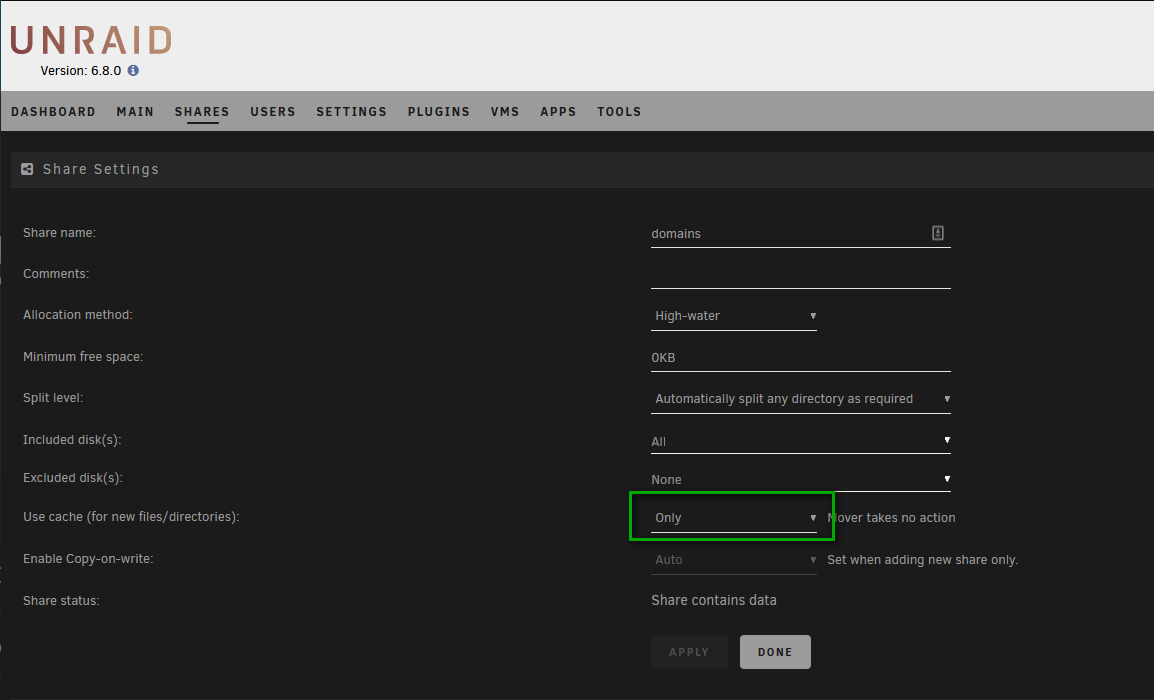Image resolution: width=1154 pixels, height=700 pixels.
Task: Click the 'Enable Copy-on-write:' label
Action: click(88, 559)
